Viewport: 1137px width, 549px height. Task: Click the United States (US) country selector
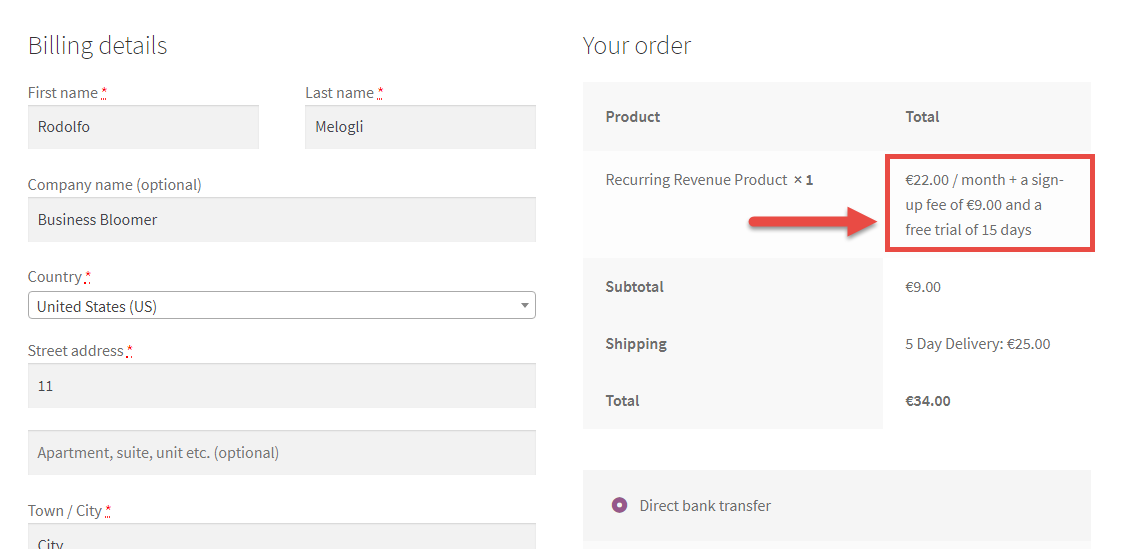[x=281, y=305]
